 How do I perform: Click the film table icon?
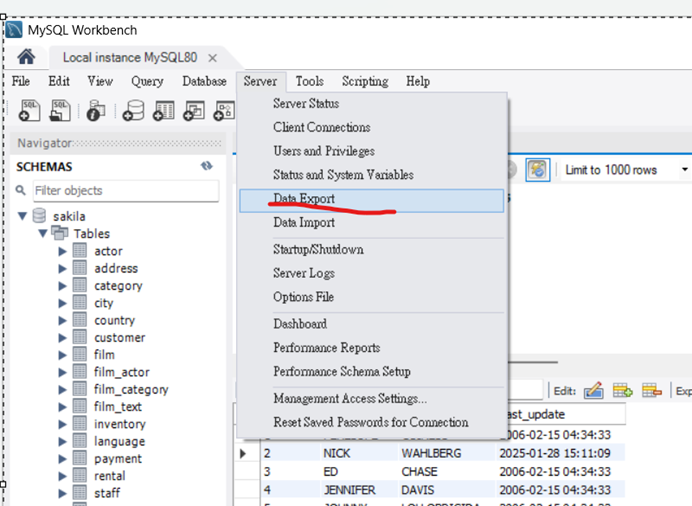80,354
